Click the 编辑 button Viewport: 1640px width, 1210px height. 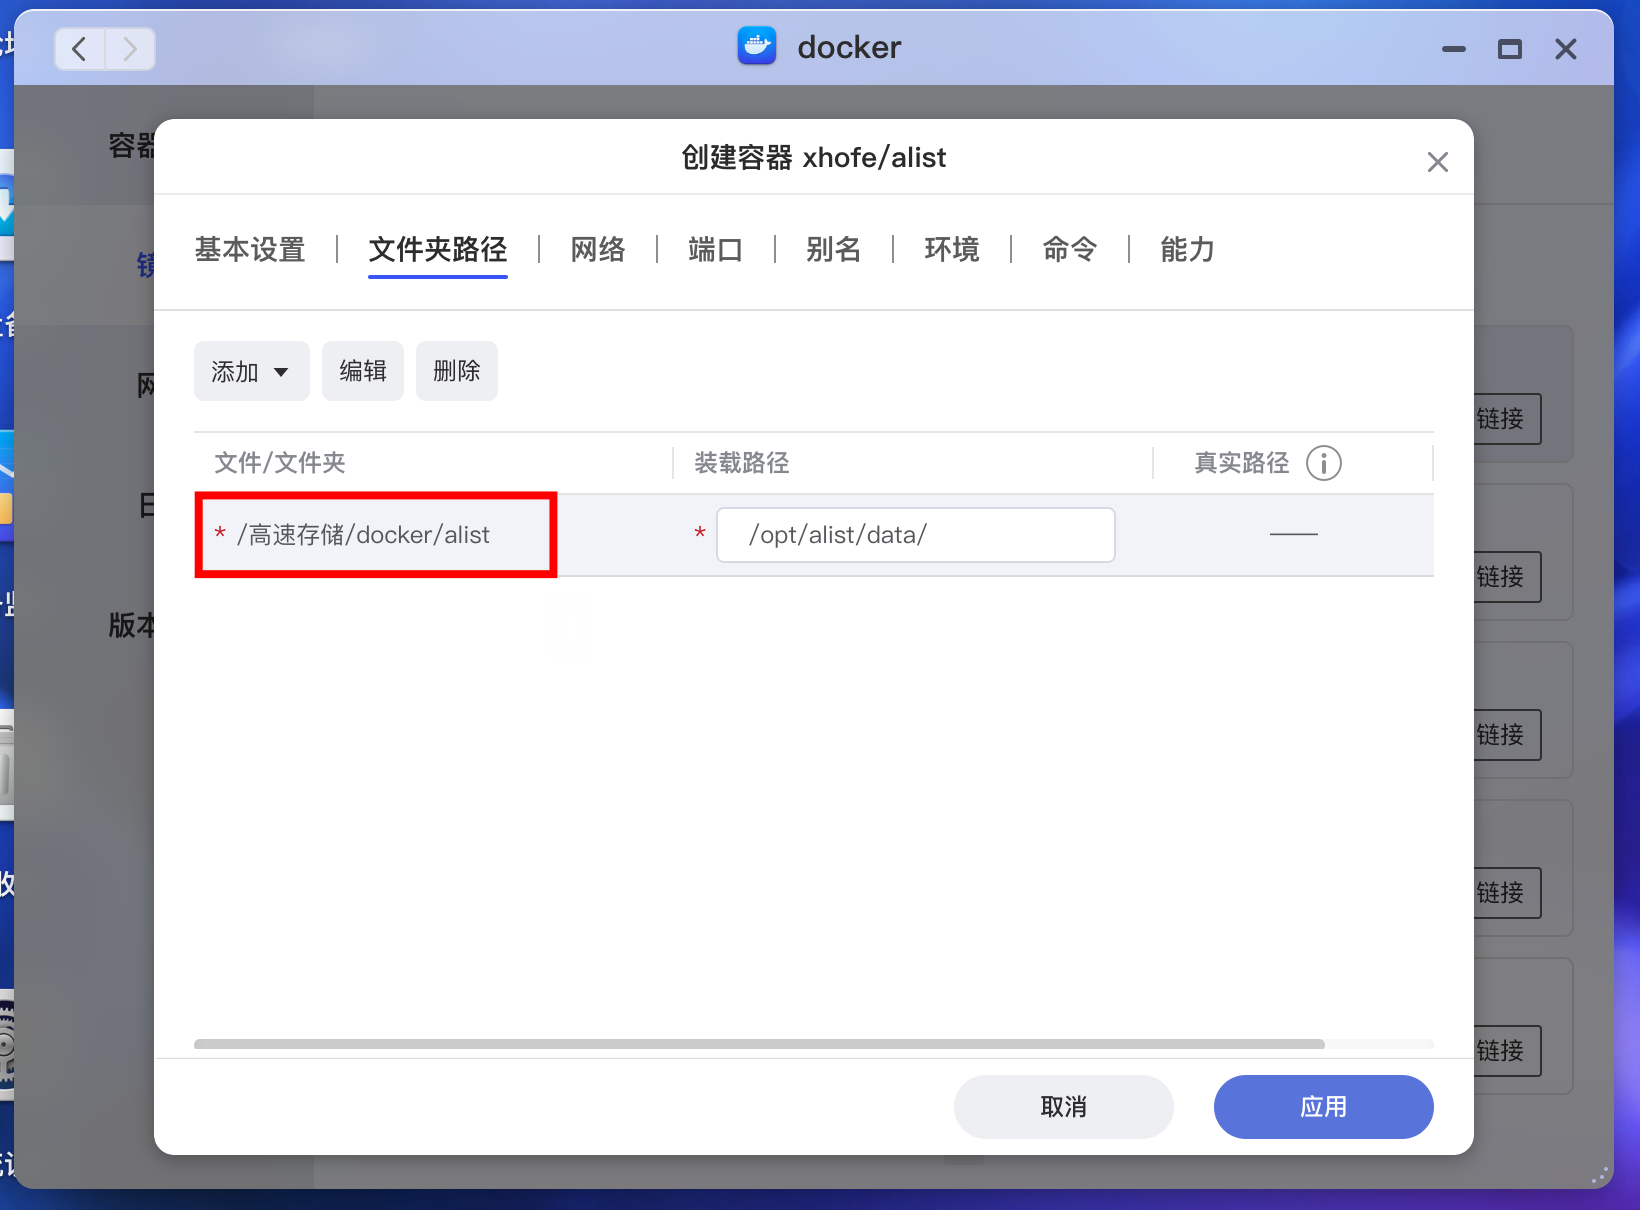click(x=363, y=371)
